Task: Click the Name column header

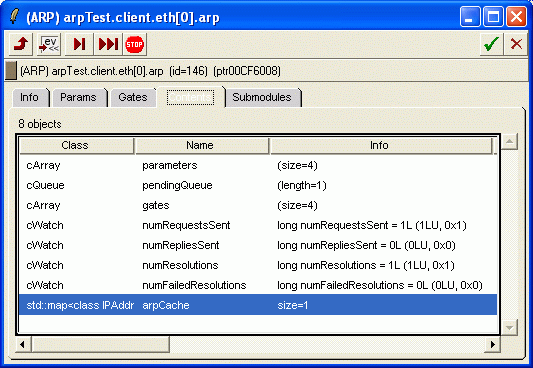Action: pos(201,145)
